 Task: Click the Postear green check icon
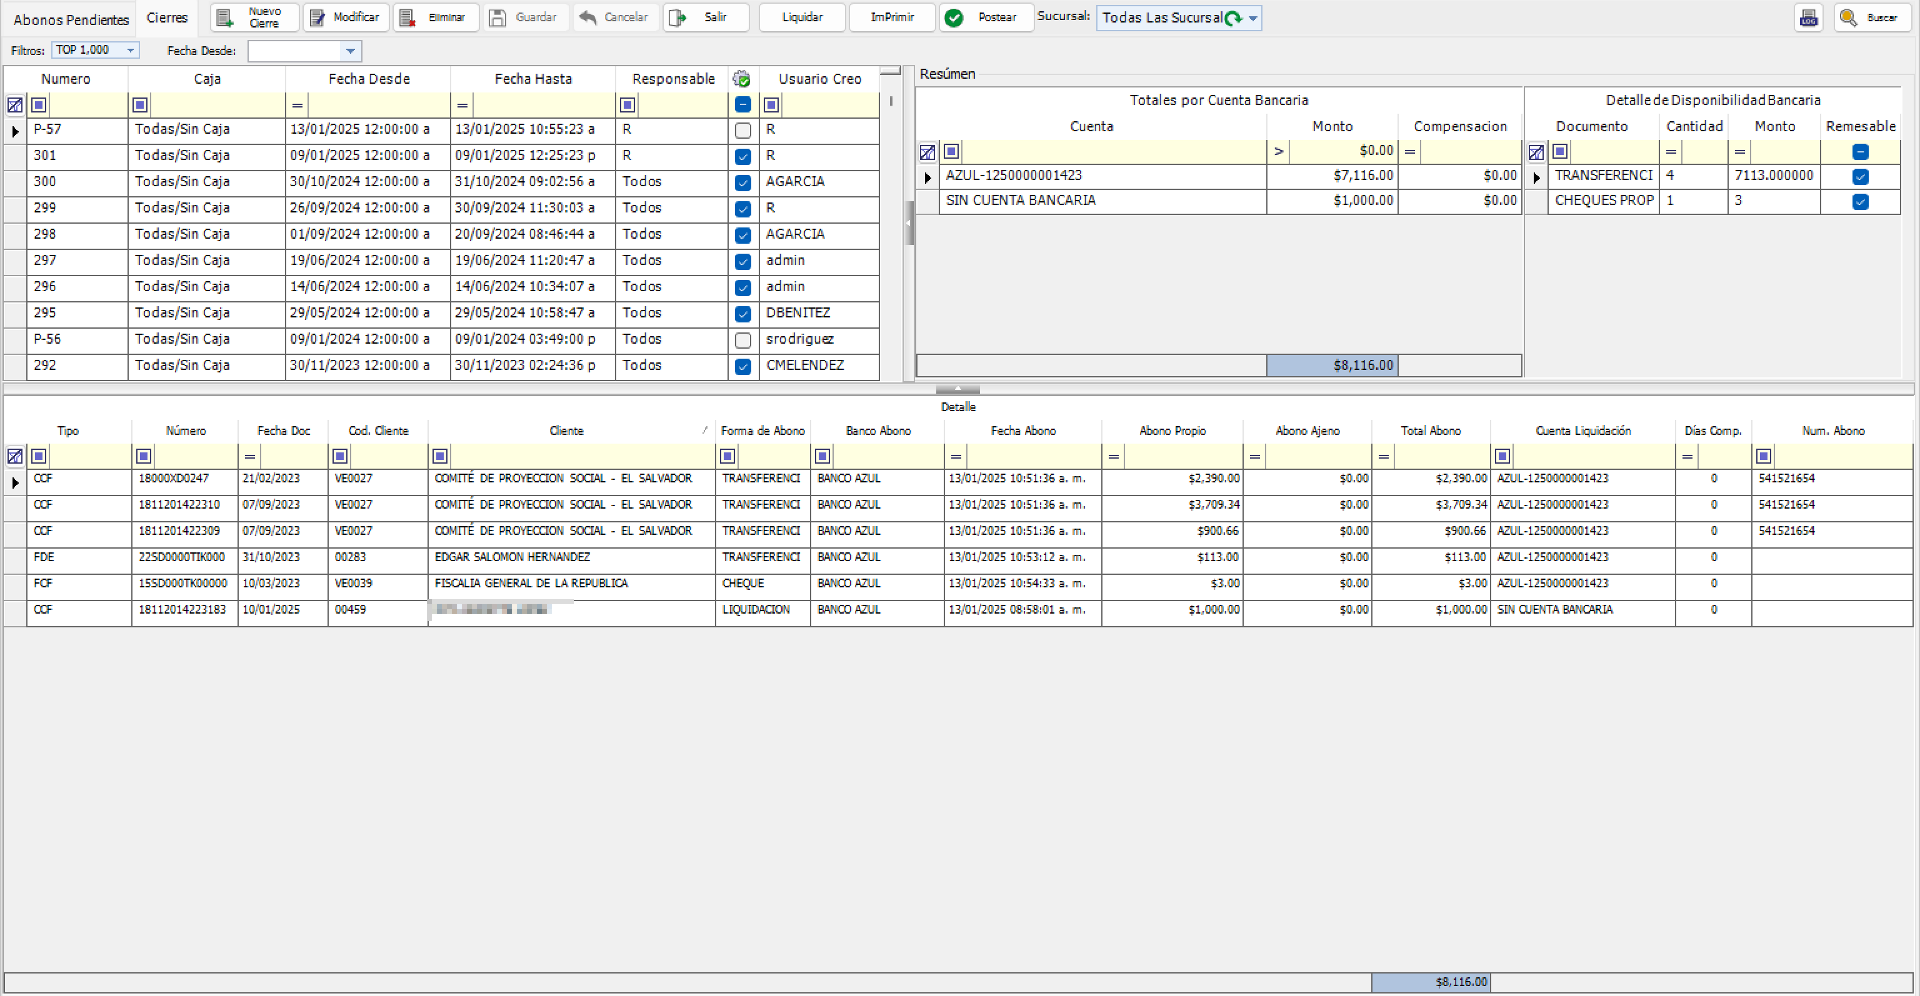coord(954,18)
